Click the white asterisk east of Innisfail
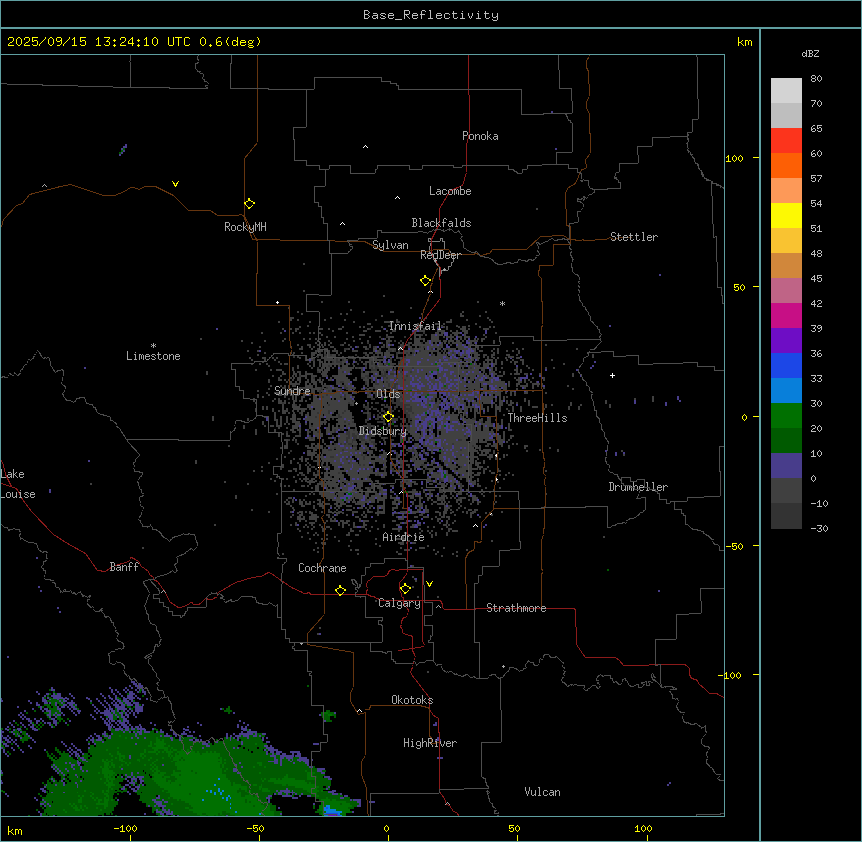862x842 pixels. click(502, 303)
